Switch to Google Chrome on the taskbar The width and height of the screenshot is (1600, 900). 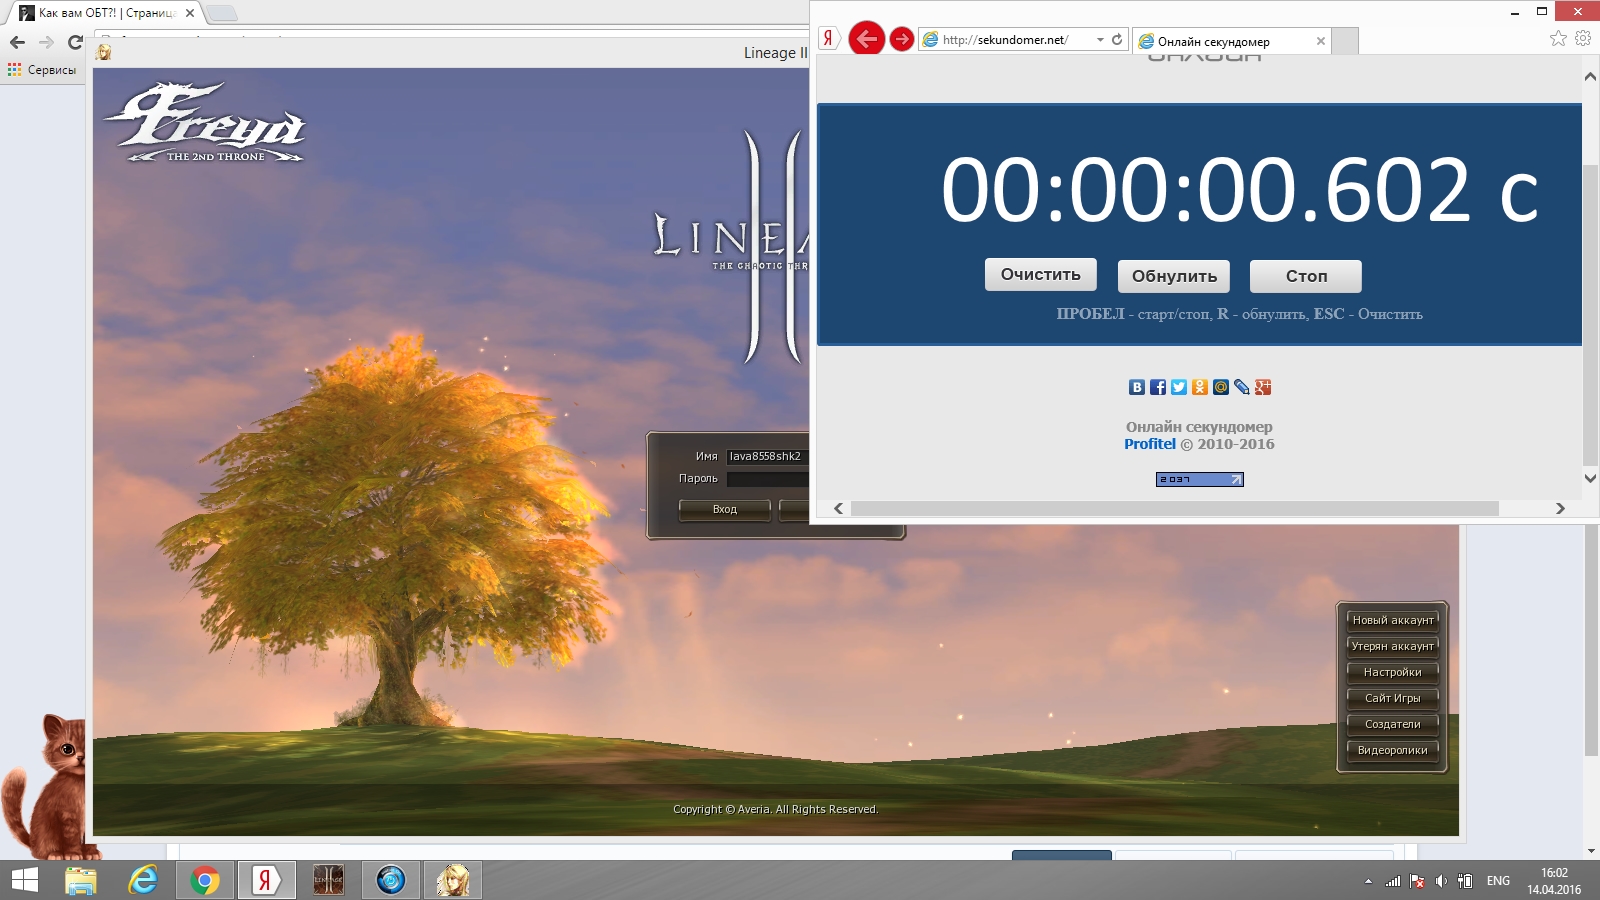coord(205,880)
